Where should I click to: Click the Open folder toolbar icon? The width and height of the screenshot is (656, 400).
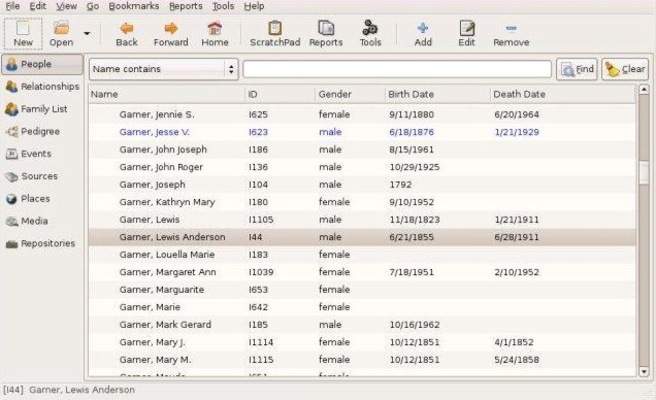(61, 33)
